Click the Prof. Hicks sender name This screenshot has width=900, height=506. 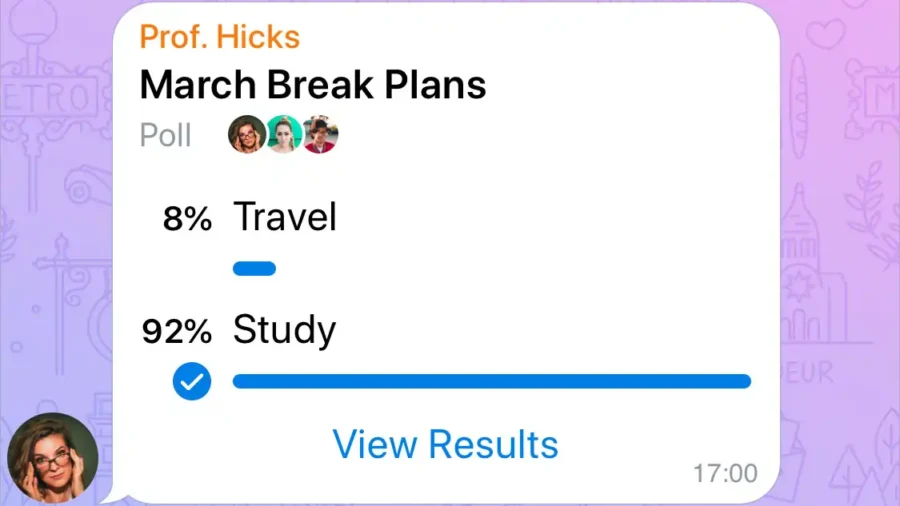[220, 38]
